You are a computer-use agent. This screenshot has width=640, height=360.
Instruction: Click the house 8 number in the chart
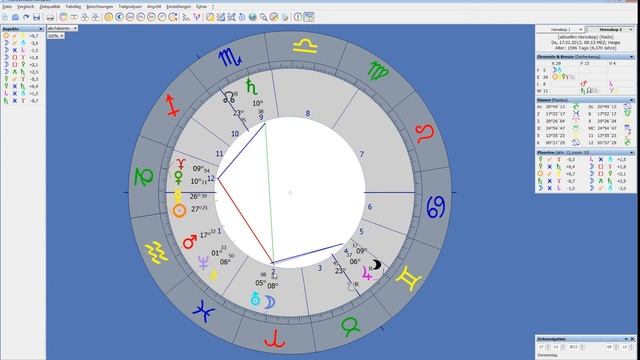pyautogui.click(x=308, y=113)
